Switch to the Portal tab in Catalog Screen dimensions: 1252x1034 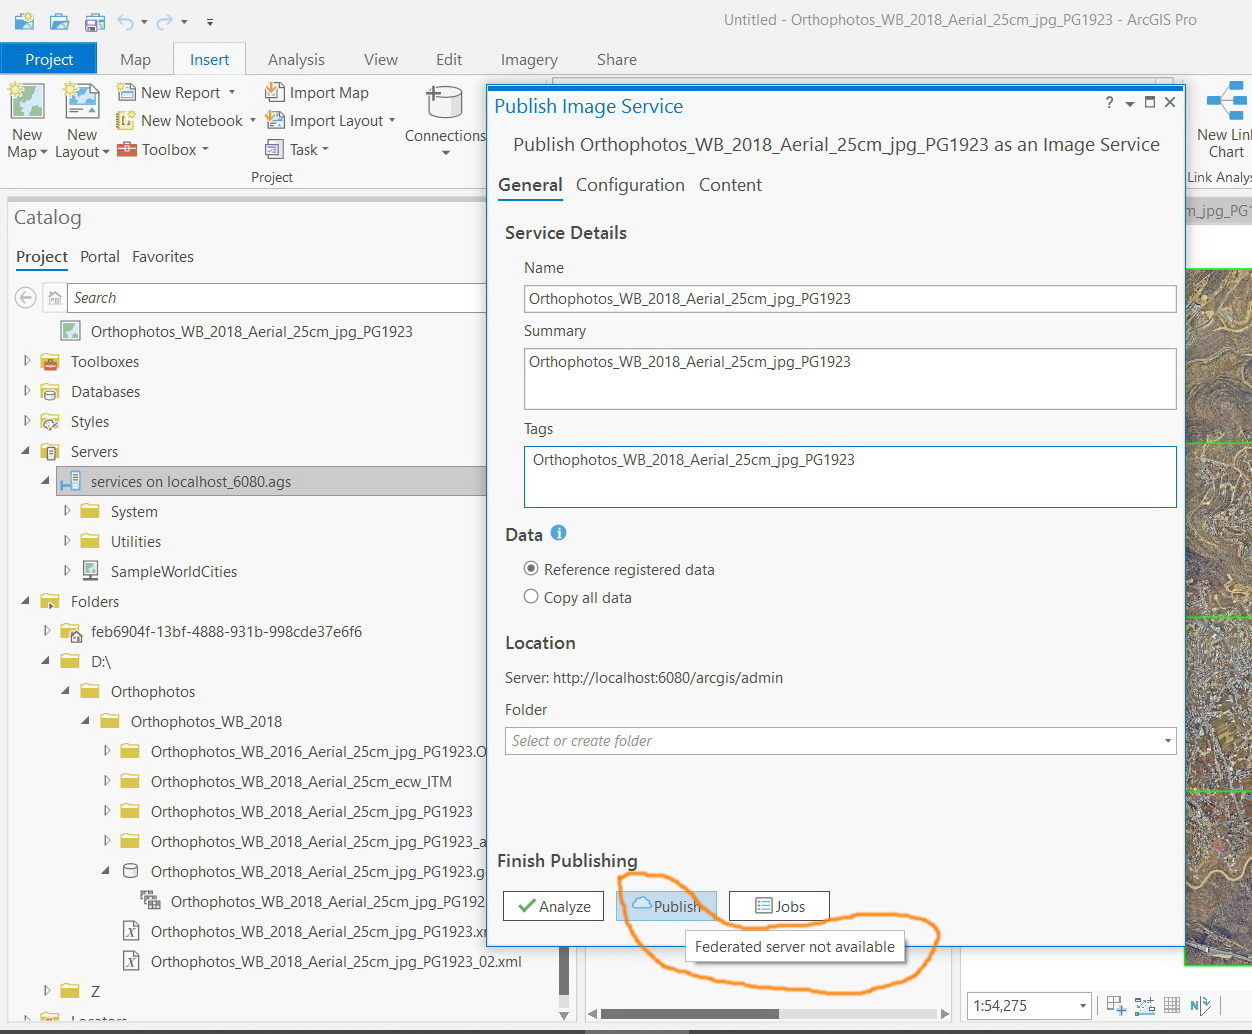tap(100, 257)
